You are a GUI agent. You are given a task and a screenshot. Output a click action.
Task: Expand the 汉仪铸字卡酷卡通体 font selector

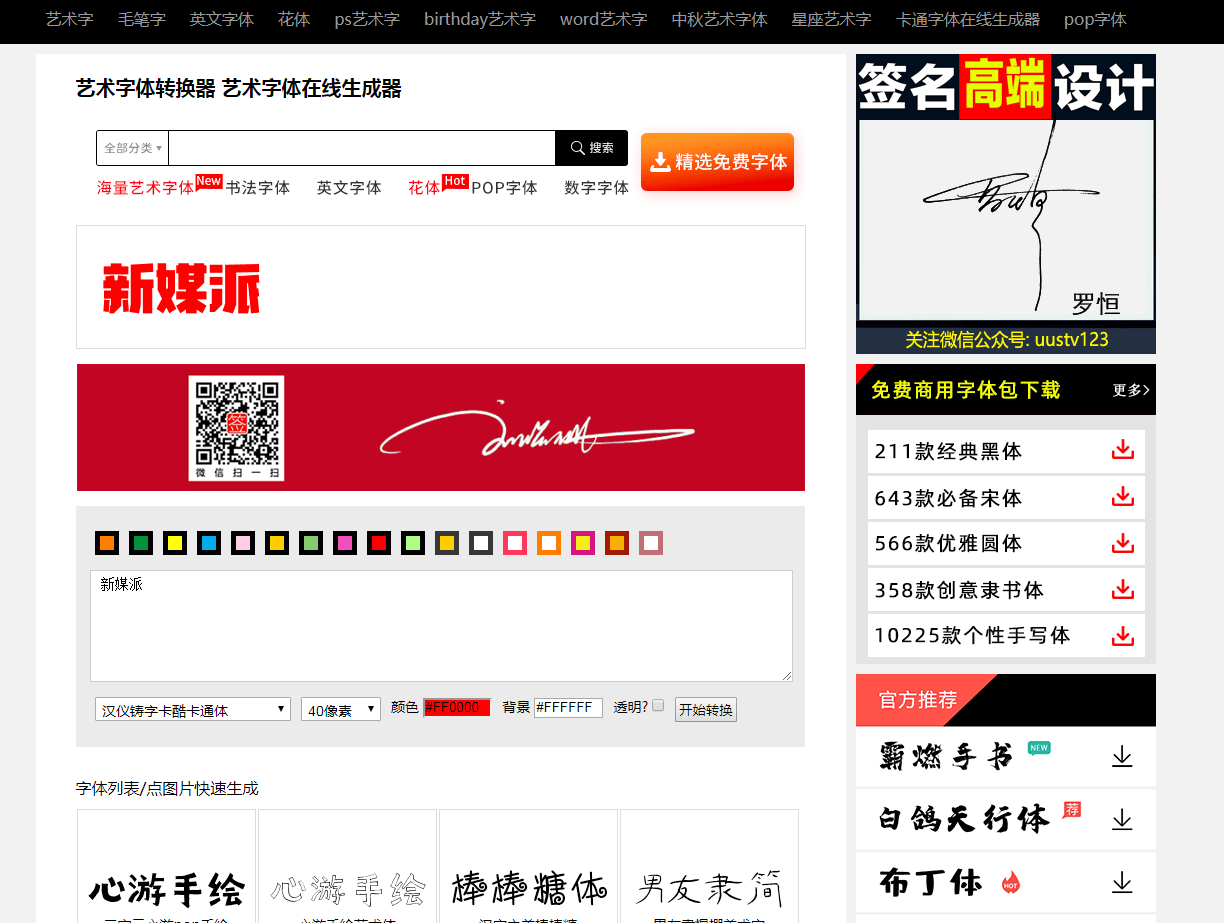click(x=193, y=710)
